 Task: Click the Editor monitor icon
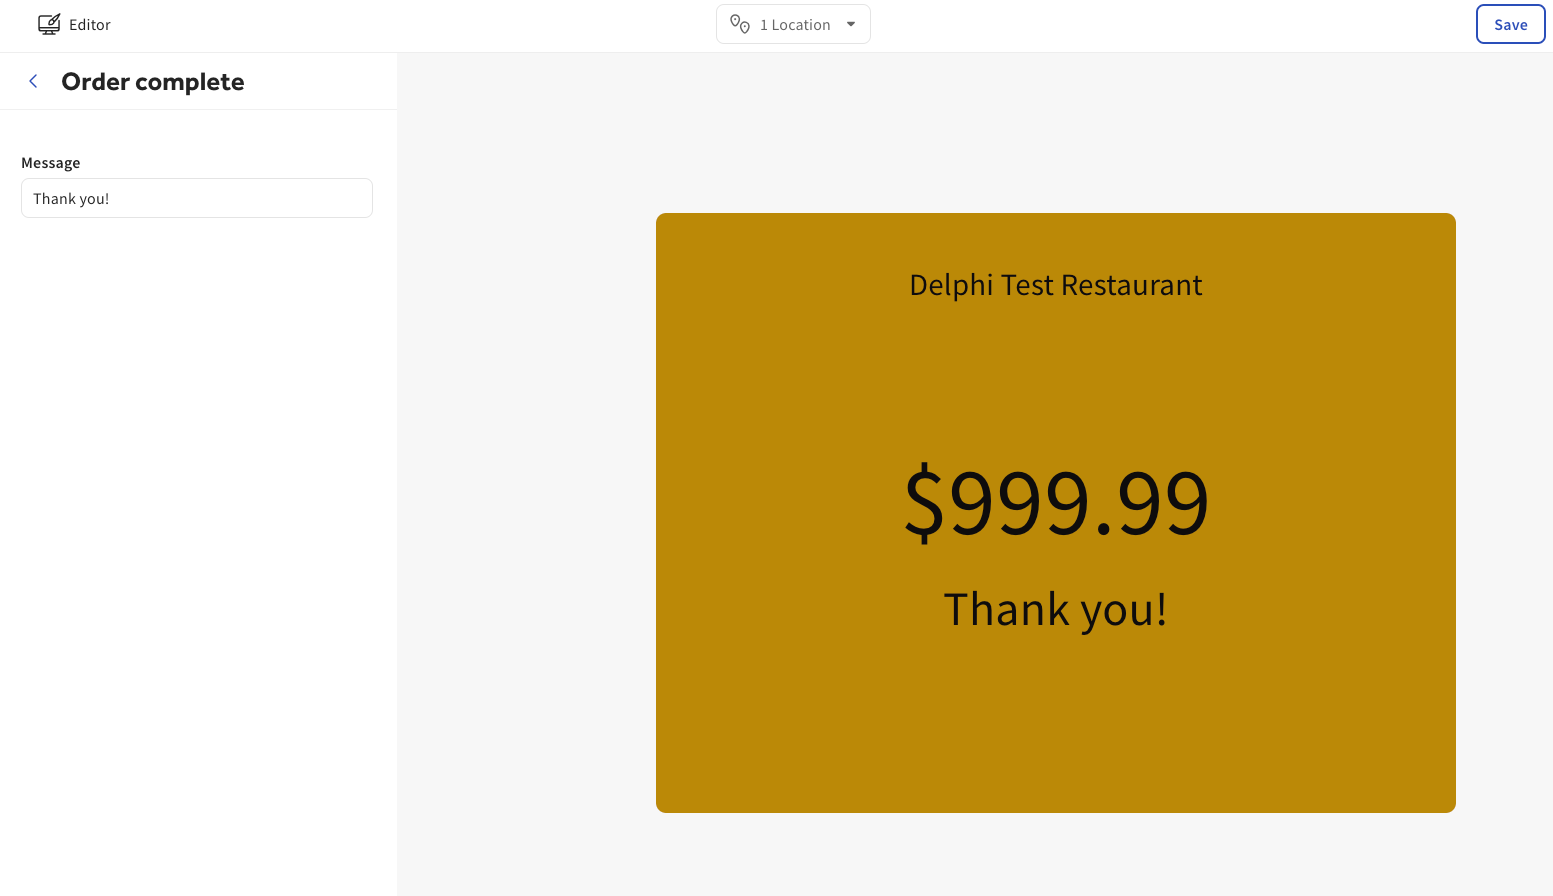point(48,25)
